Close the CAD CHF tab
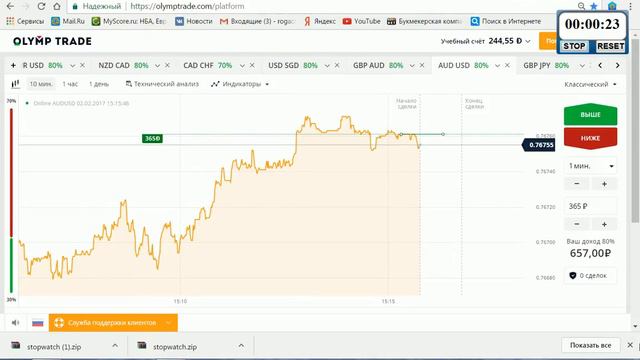Screen dimensions: 640x360 tap(252, 65)
